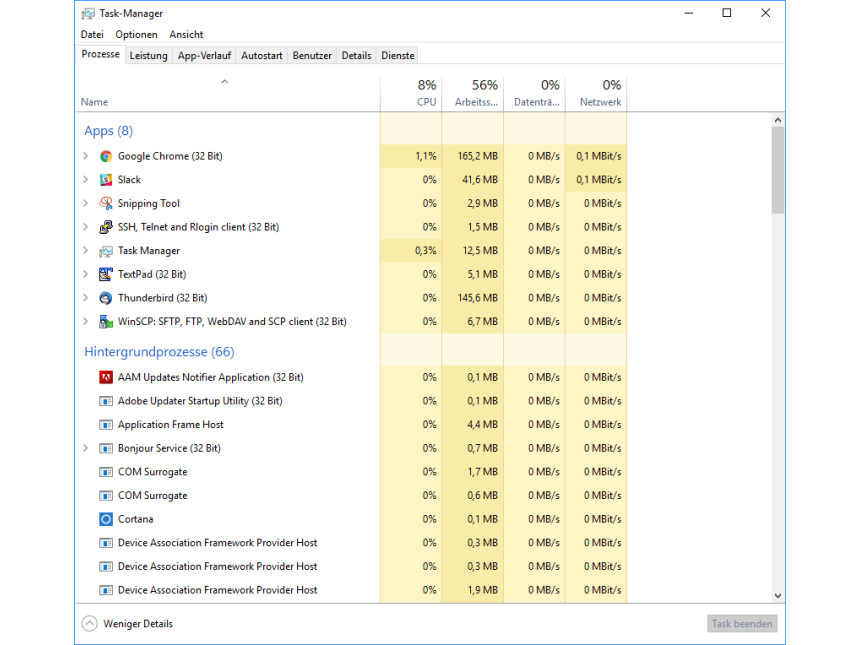Click the Task beenden button
Screen dimensions: 860x645
(x=742, y=624)
